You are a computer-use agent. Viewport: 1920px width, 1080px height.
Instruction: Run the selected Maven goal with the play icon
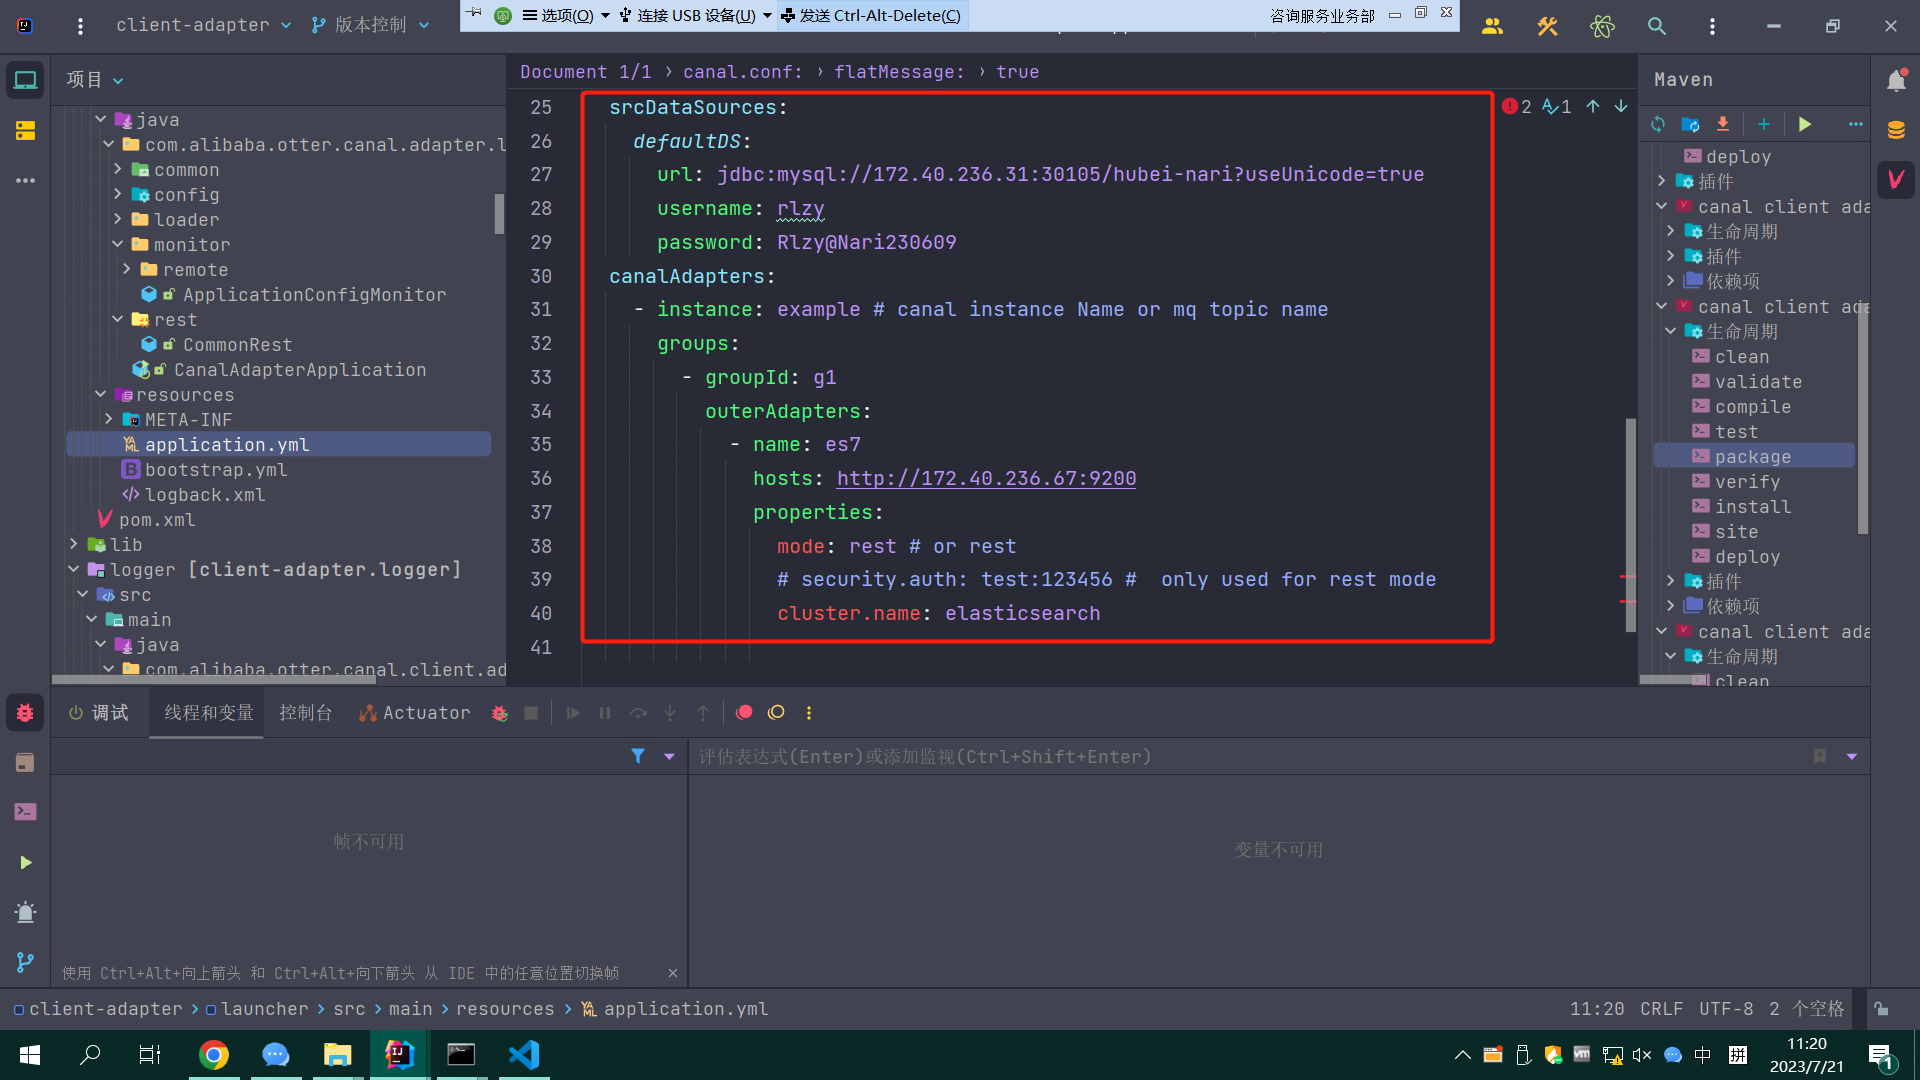pyautogui.click(x=1805, y=124)
